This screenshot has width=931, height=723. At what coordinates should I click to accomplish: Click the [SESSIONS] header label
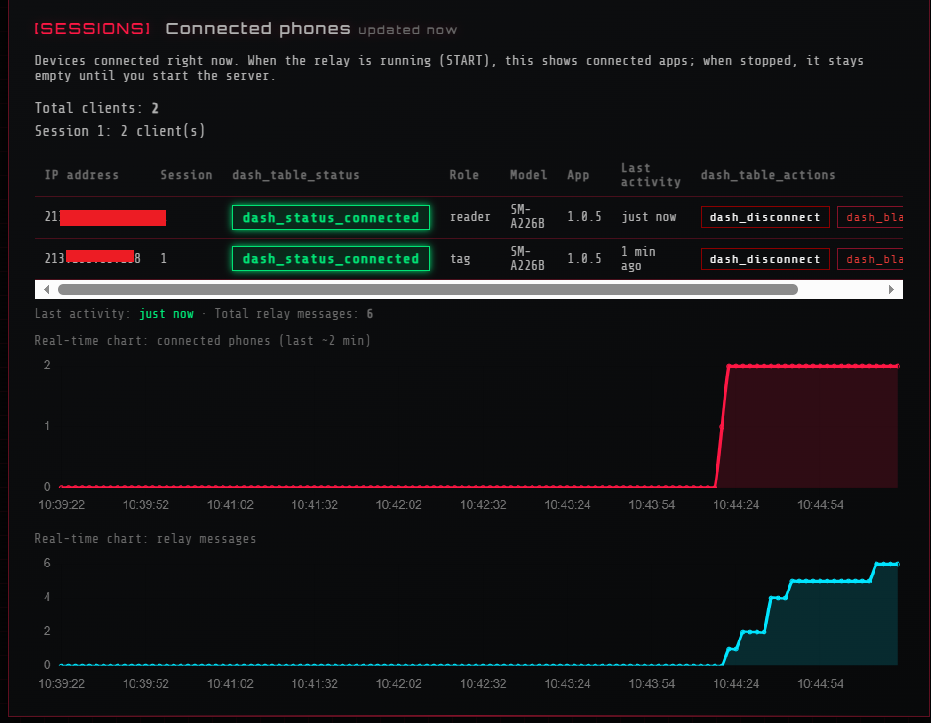92,28
